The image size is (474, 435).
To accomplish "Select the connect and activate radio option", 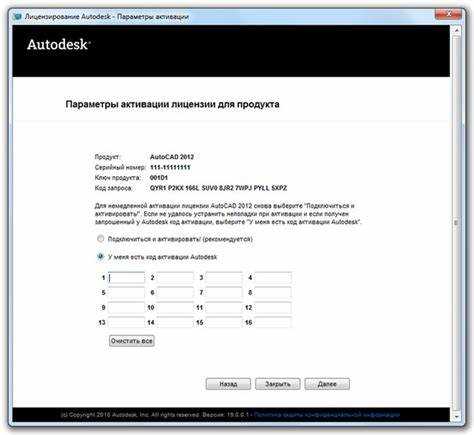I will [100, 239].
